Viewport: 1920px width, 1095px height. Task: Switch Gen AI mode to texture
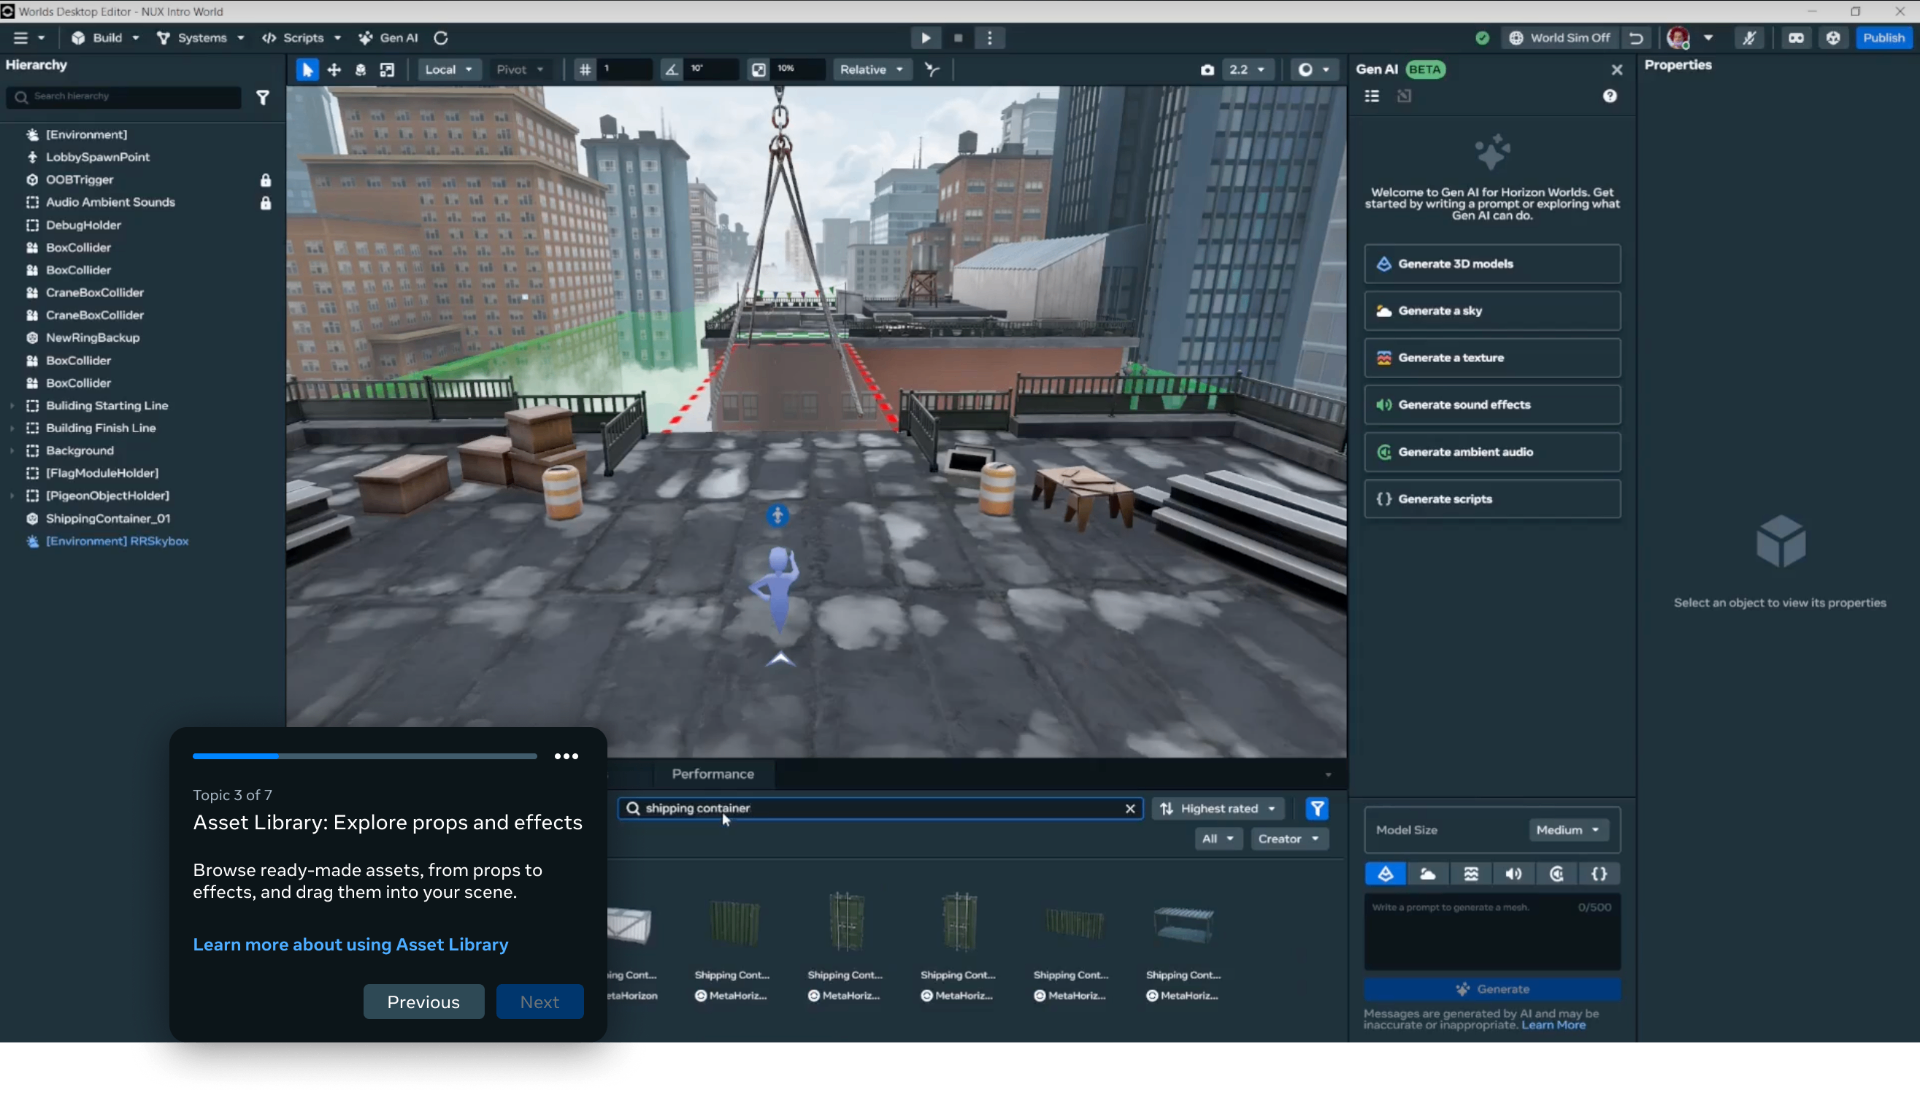coord(1471,874)
